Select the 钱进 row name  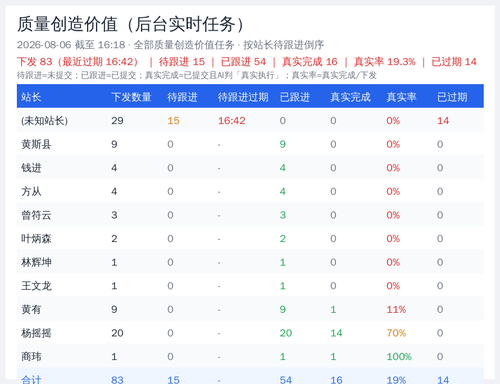pyautogui.click(x=31, y=168)
